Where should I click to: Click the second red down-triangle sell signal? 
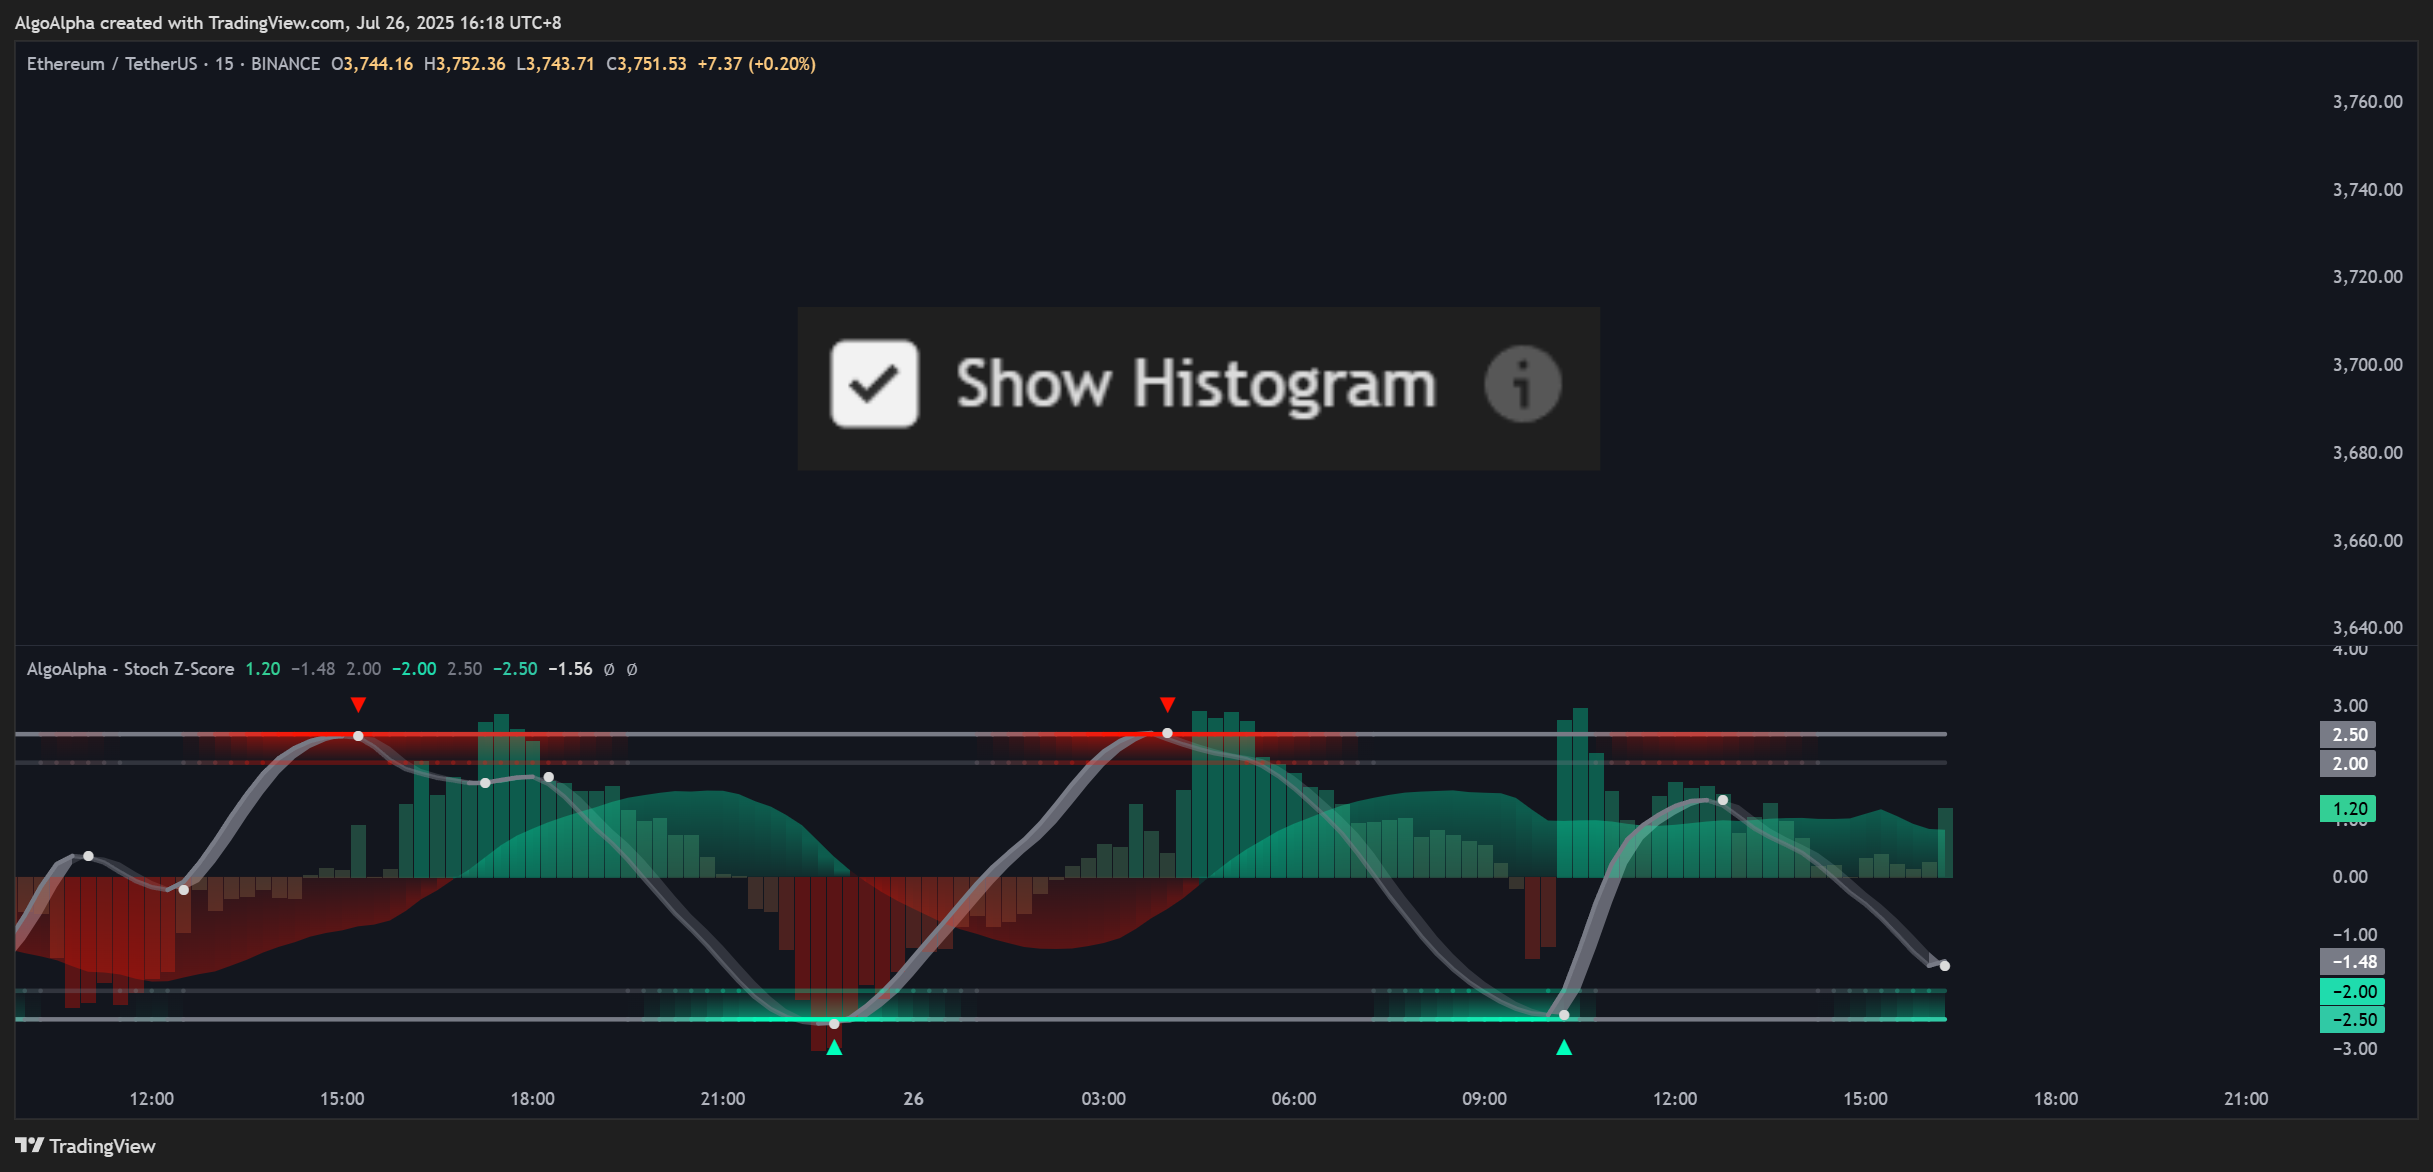tap(1167, 705)
